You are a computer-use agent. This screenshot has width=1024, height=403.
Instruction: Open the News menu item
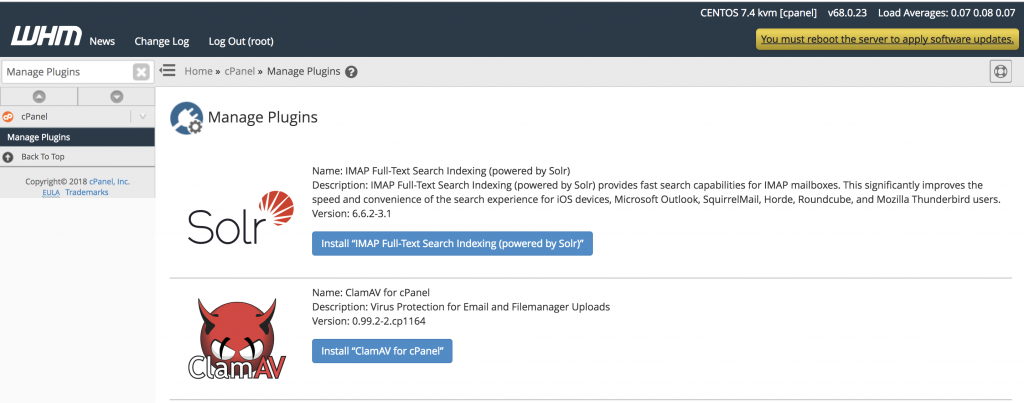tap(102, 41)
